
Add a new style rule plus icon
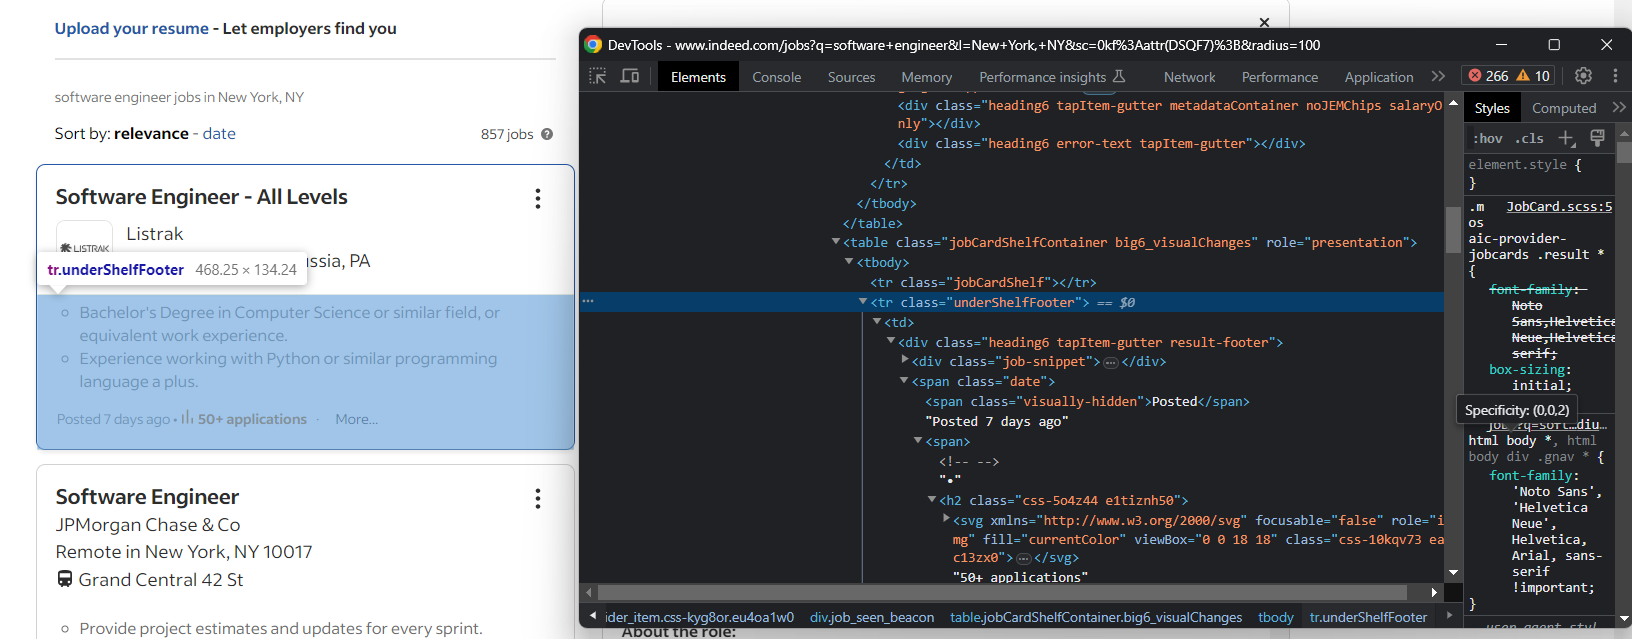1567,138
